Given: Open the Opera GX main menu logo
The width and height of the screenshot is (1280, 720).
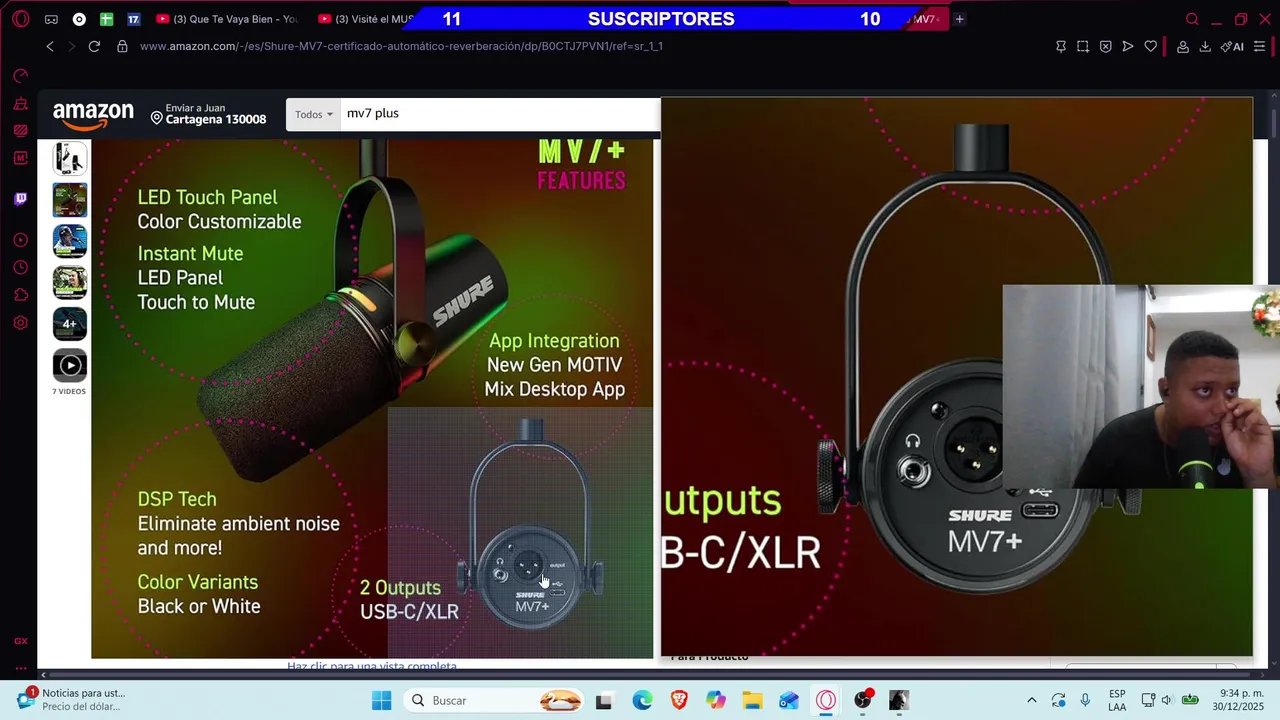Looking at the screenshot, I should [20, 19].
